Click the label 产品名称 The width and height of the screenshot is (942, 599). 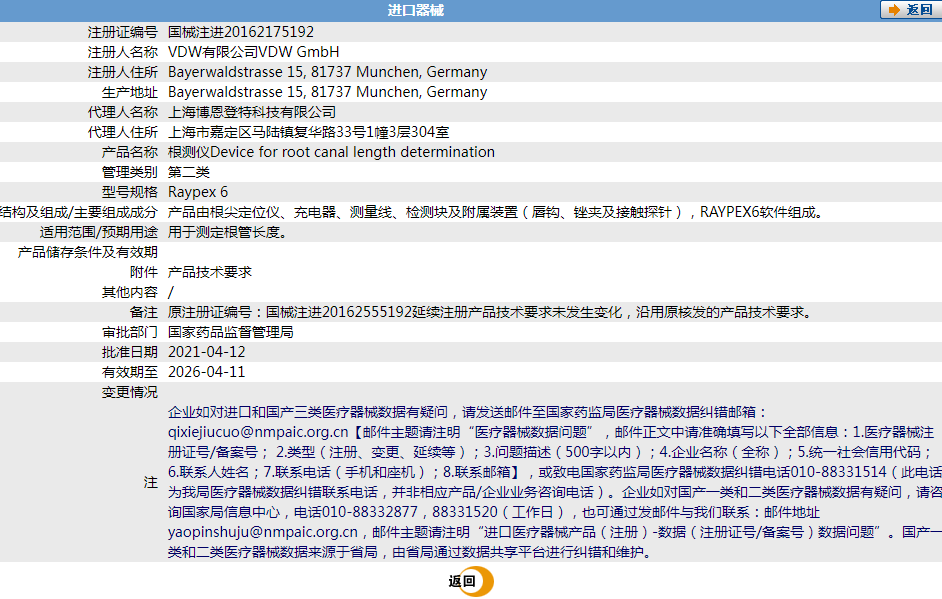[130, 152]
